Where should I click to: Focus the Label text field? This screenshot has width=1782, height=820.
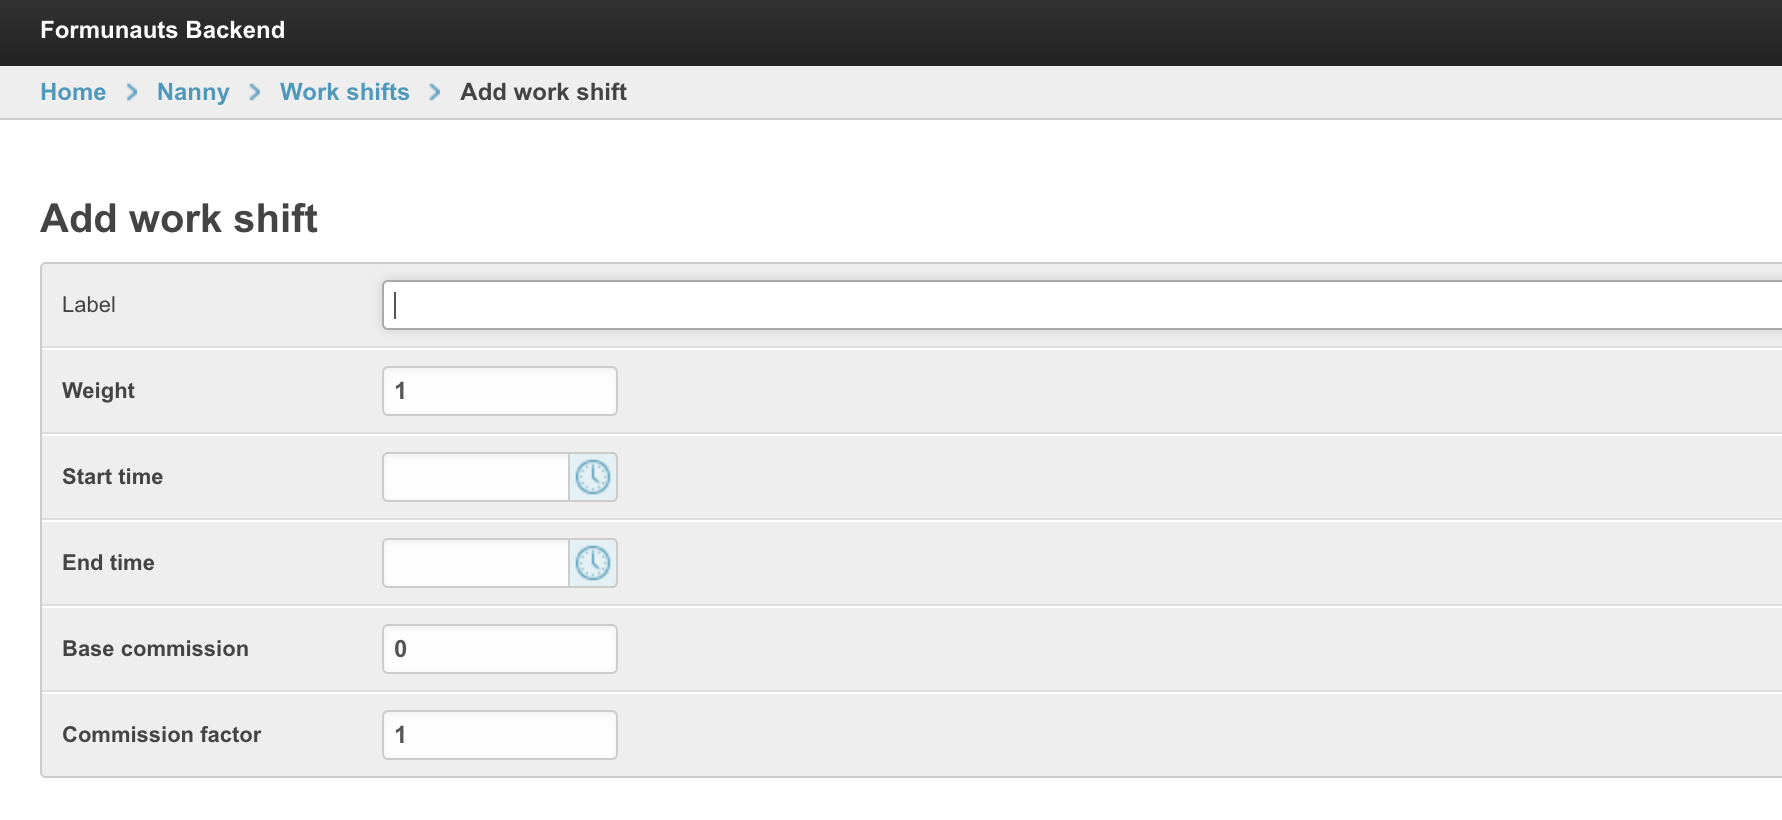[1082, 305]
